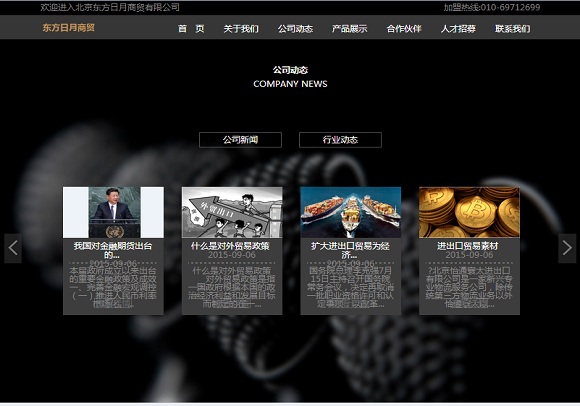Viewport: 580px width, 406px height.
Task: Select 合作伙伴 in the navigation
Action: click(404, 28)
